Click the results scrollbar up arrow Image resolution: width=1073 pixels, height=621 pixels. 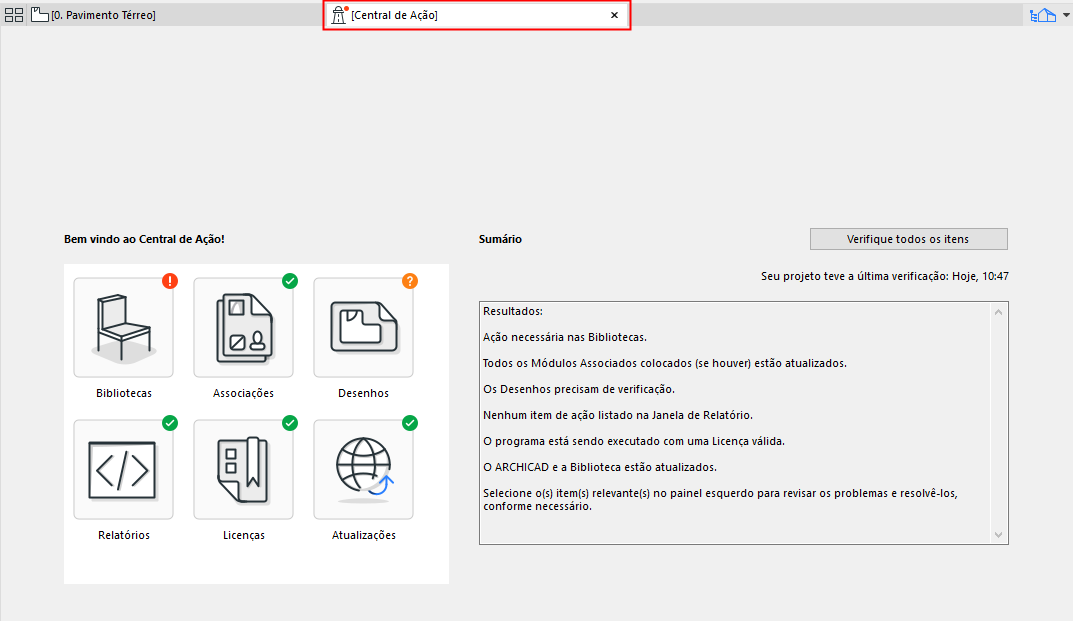(998, 312)
